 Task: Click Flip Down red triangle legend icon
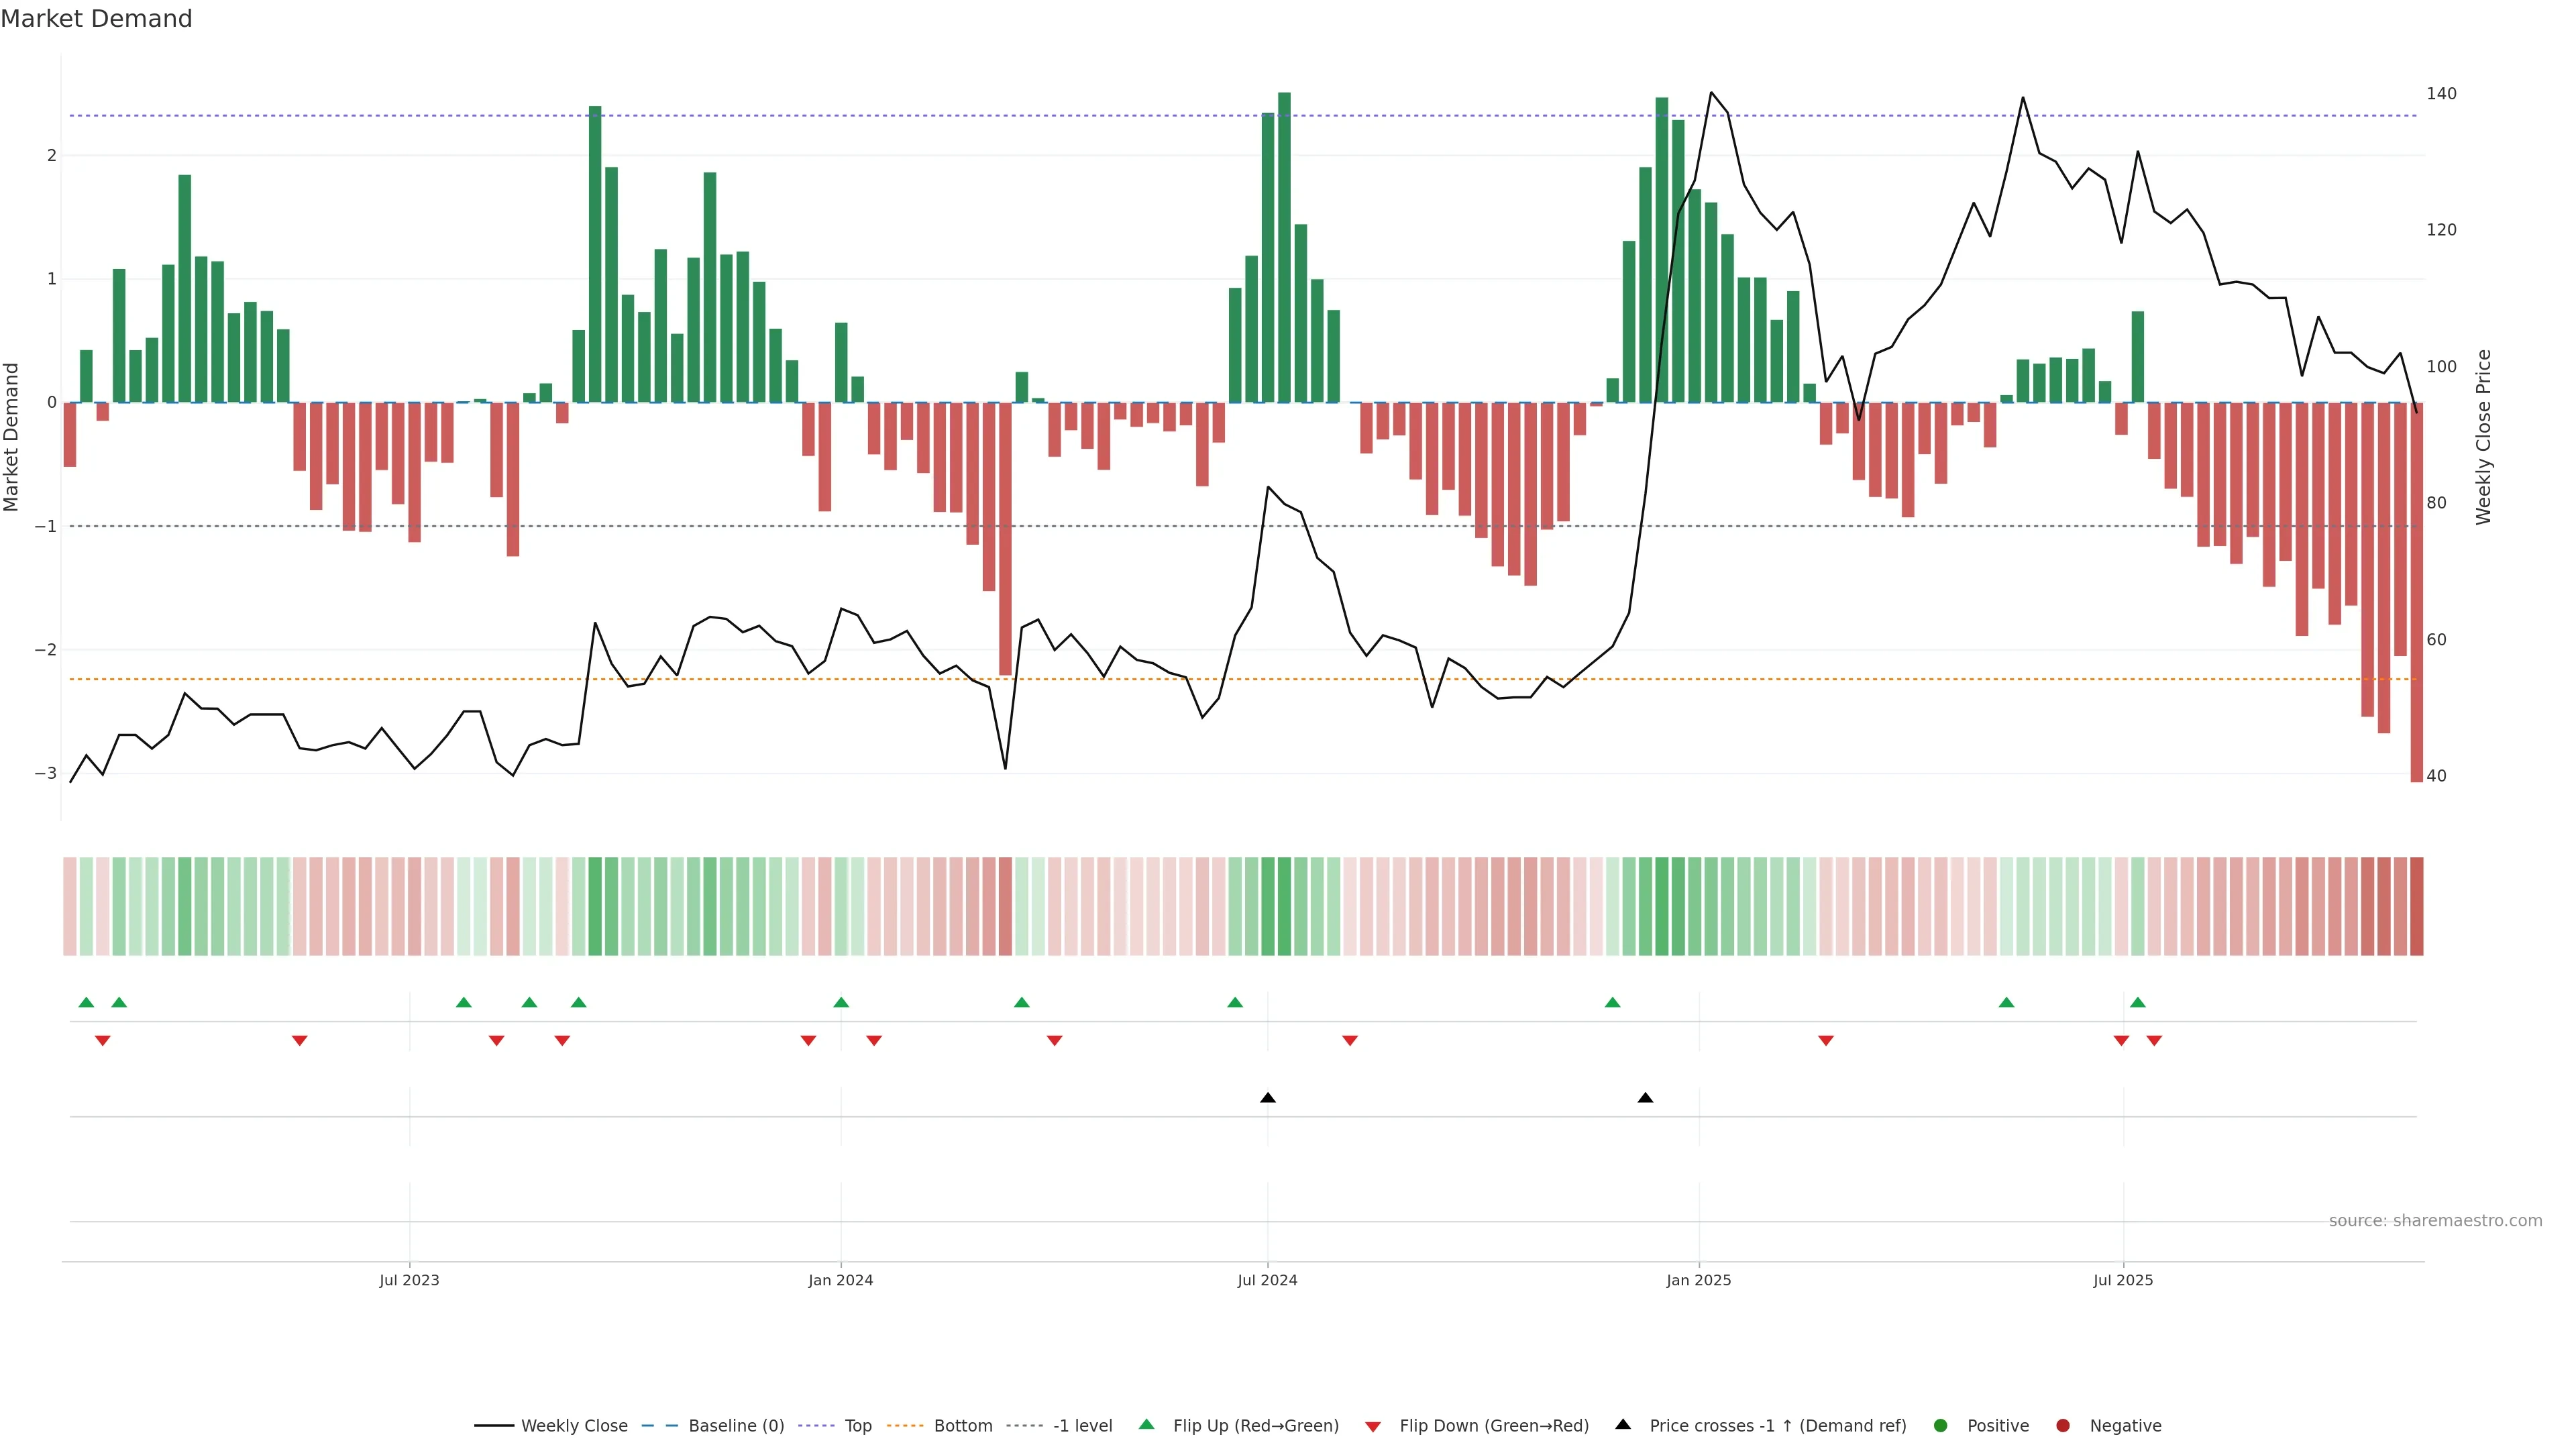pyautogui.click(x=1373, y=1427)
